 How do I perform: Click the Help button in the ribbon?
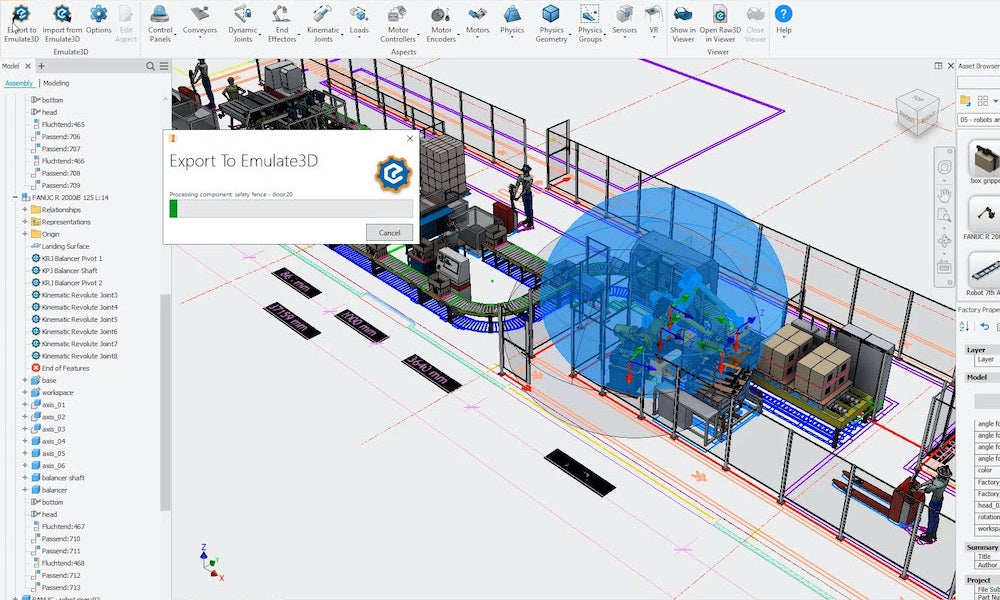pos(783,20)
